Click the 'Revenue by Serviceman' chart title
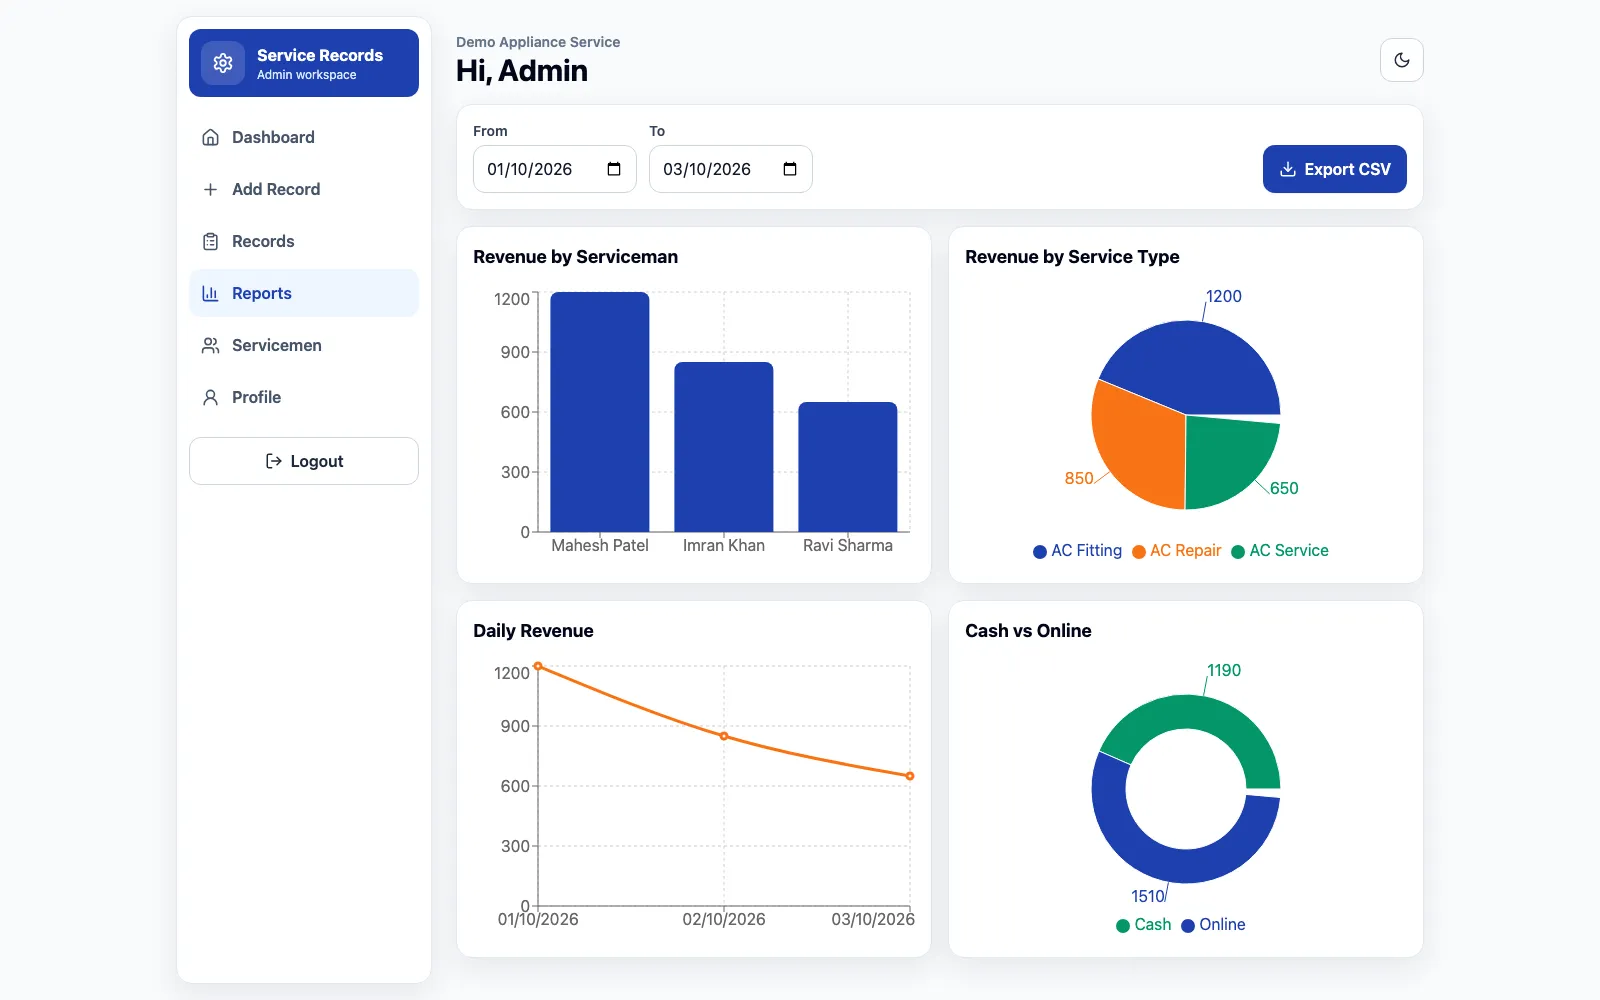Screen dimensions: 1600x1000 576,257
